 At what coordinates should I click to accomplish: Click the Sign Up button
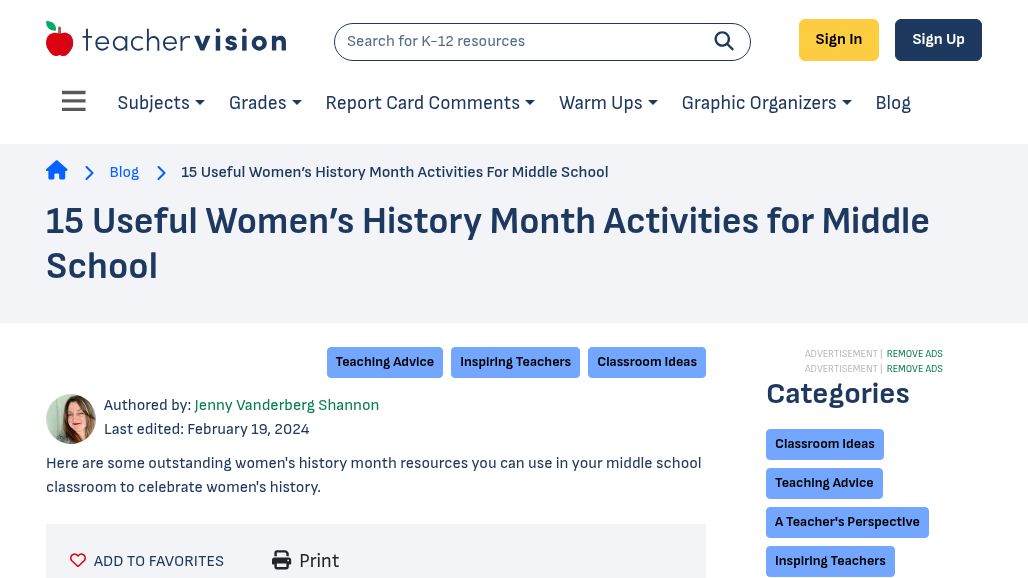click(x=937, y=39)
